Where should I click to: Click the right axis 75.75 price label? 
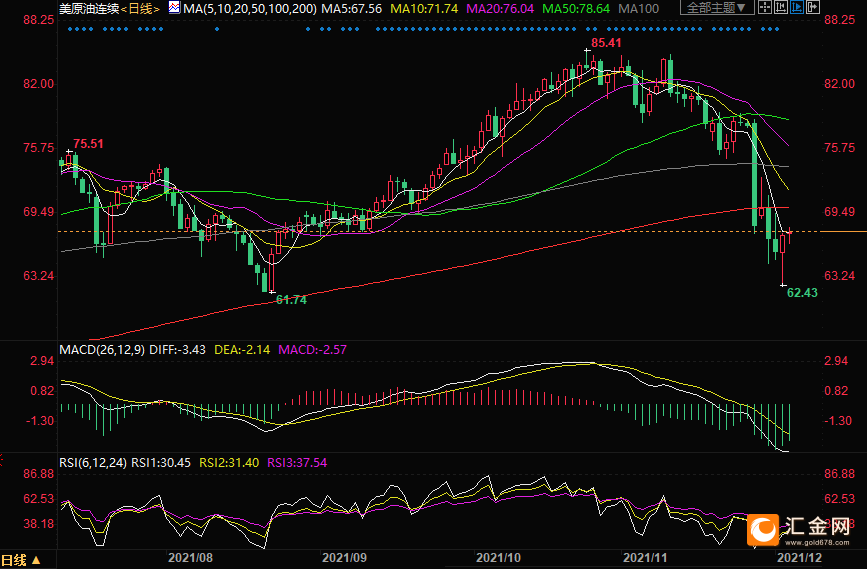pos(839,148)
